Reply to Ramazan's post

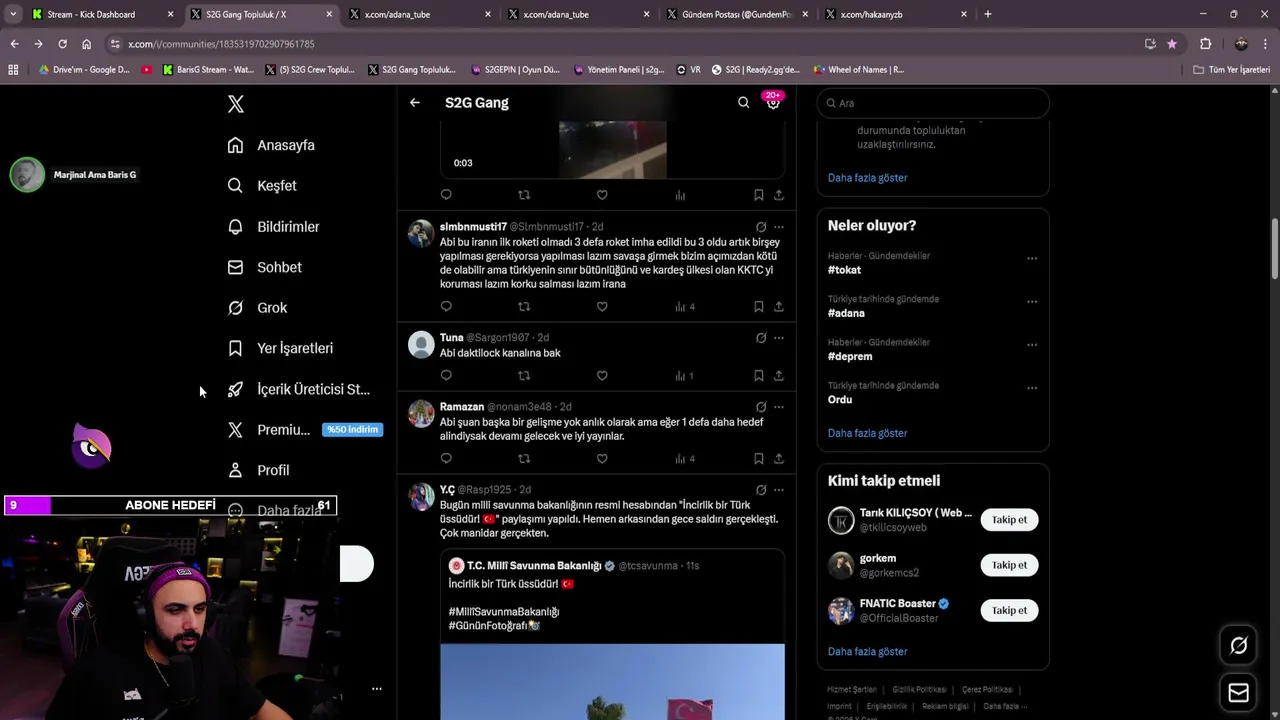[x=446, y=459]
